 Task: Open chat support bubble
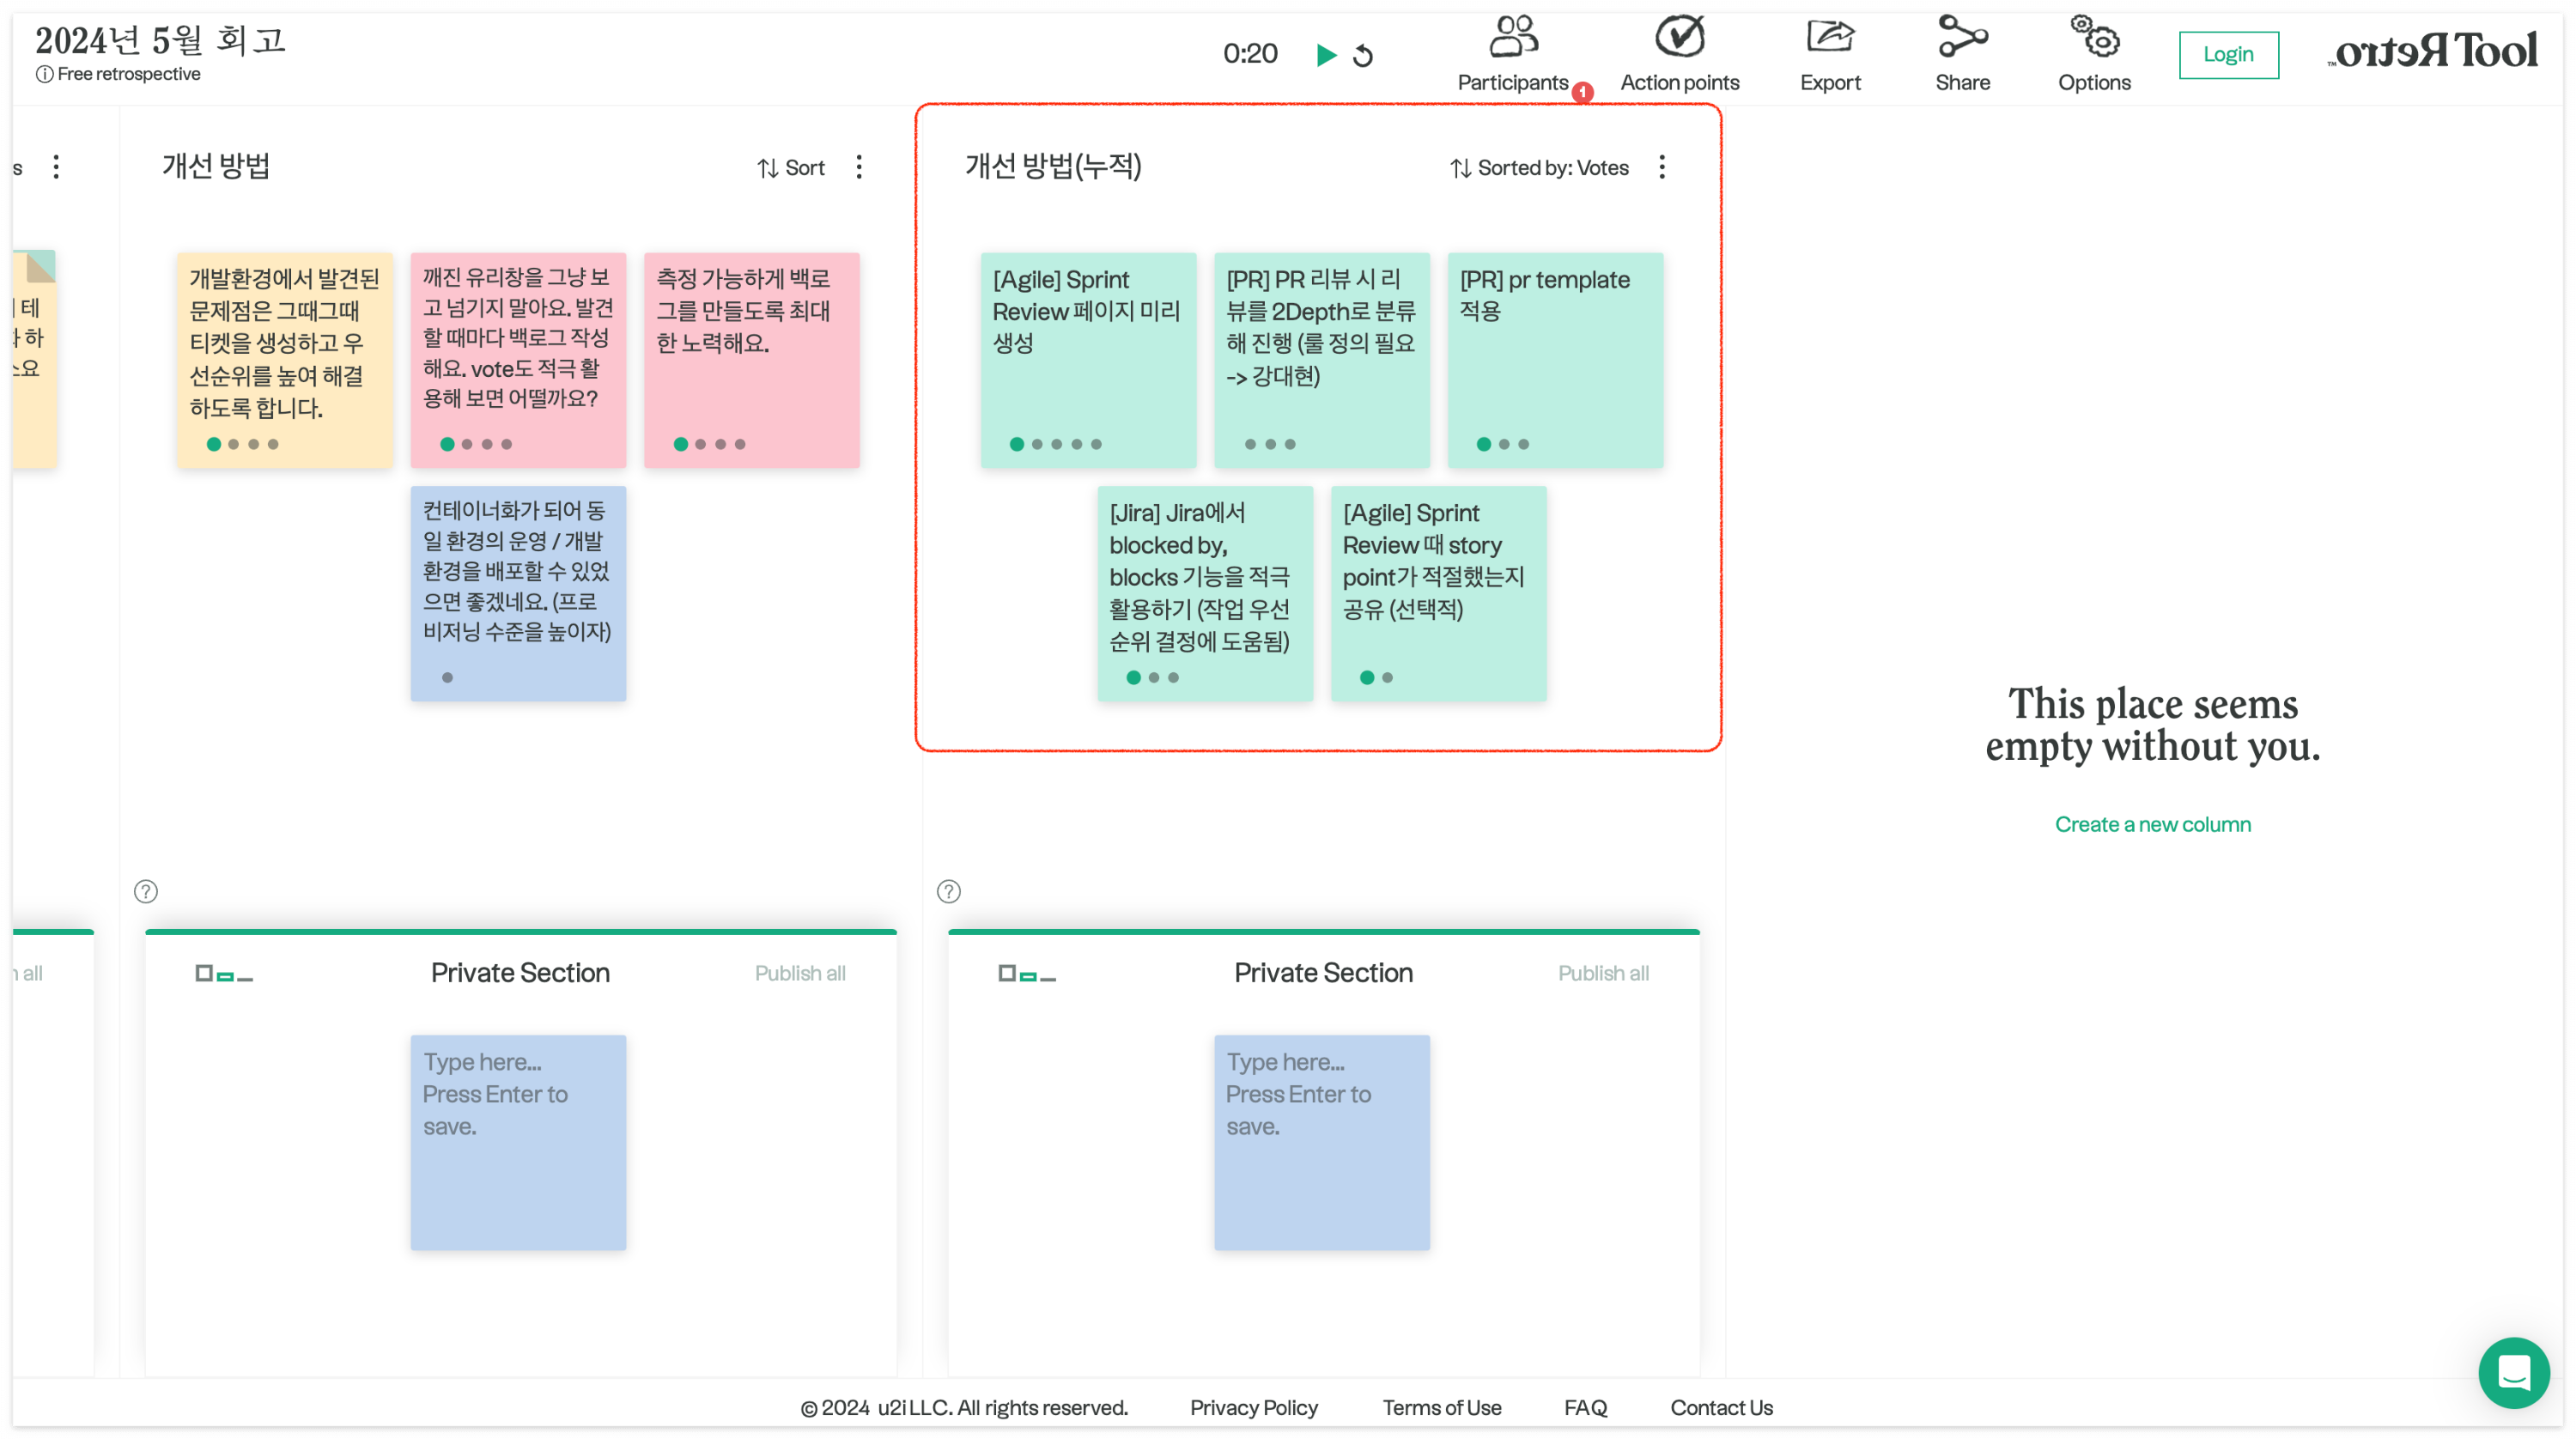point(2513,1372)
